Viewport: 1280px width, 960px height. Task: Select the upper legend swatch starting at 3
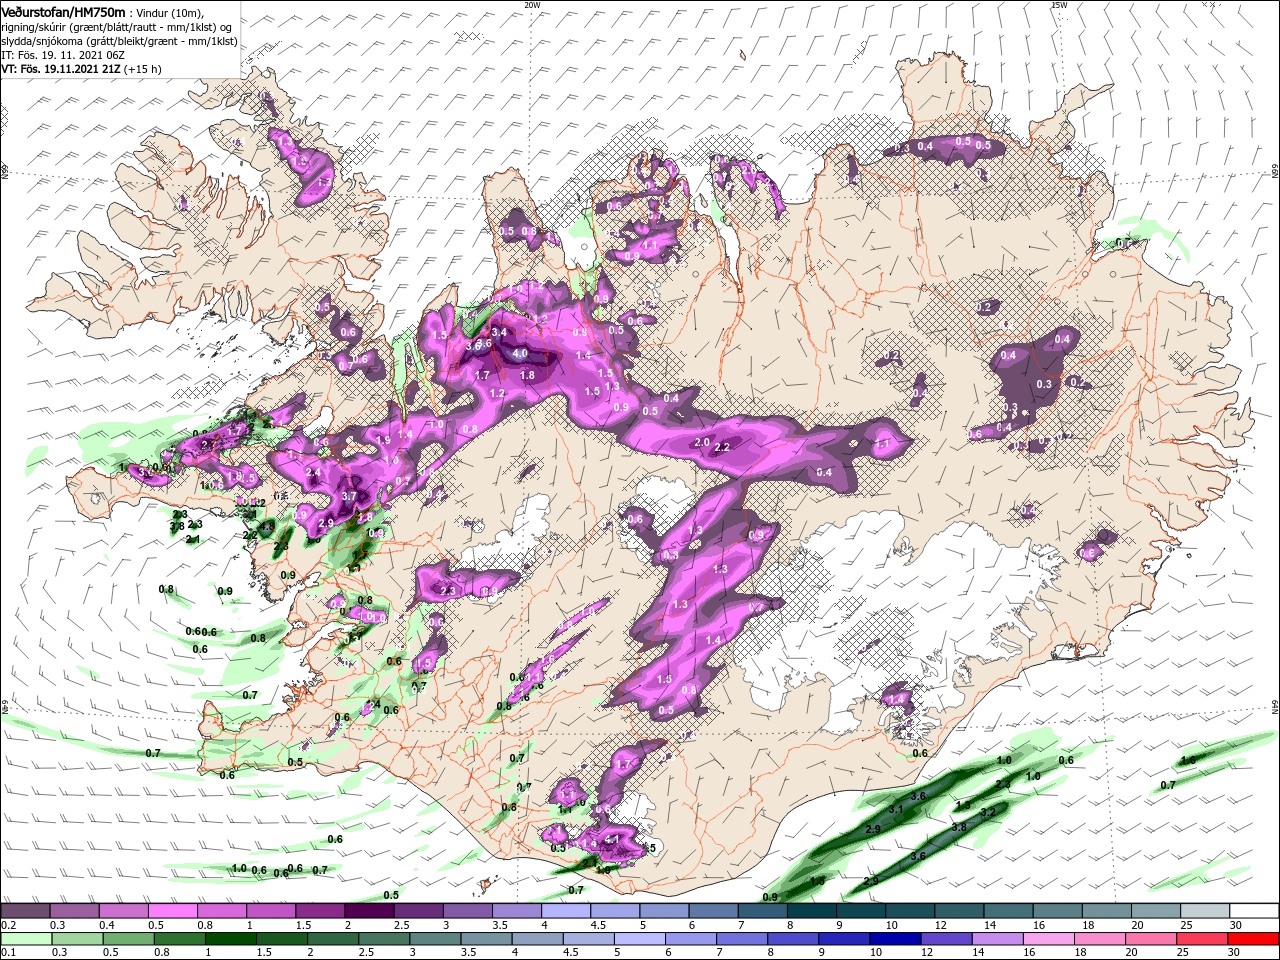(467, 911)
